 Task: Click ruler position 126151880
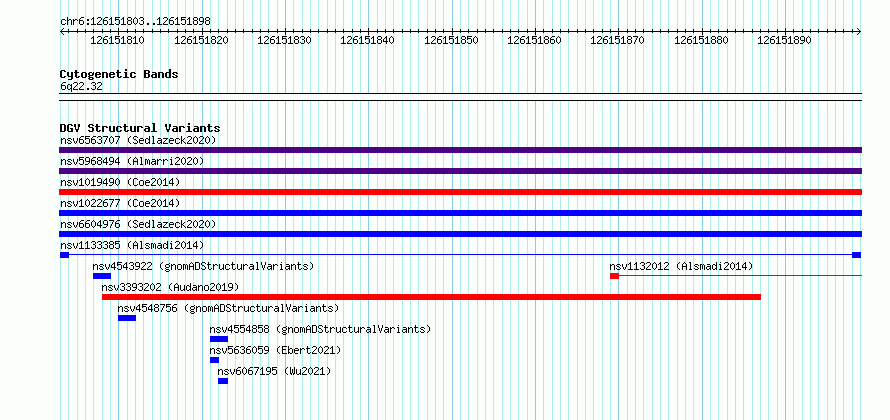tap(702, 40)
